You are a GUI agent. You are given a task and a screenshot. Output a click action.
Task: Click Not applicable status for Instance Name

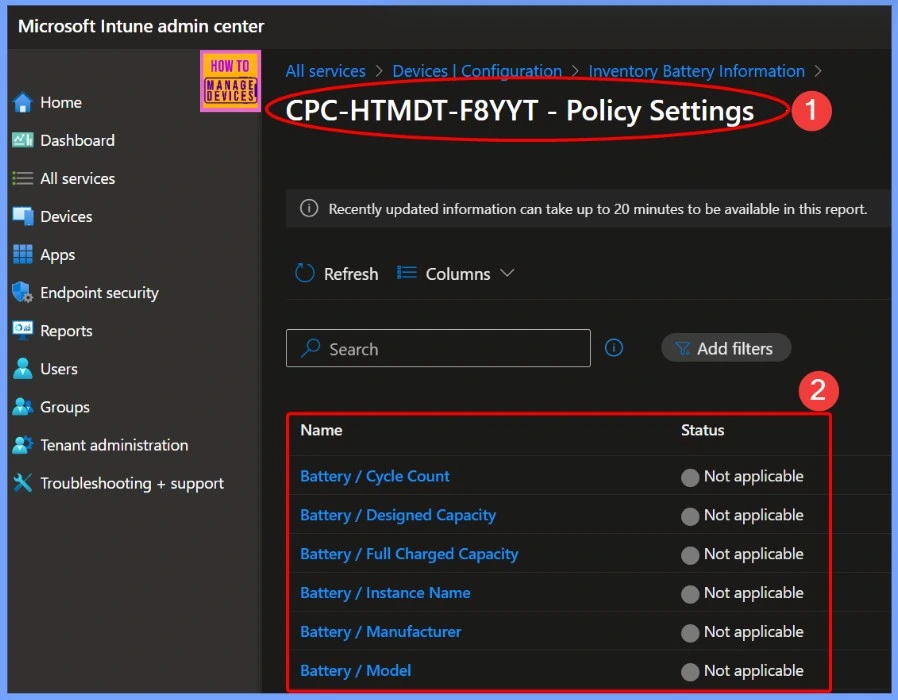(742, 593)
